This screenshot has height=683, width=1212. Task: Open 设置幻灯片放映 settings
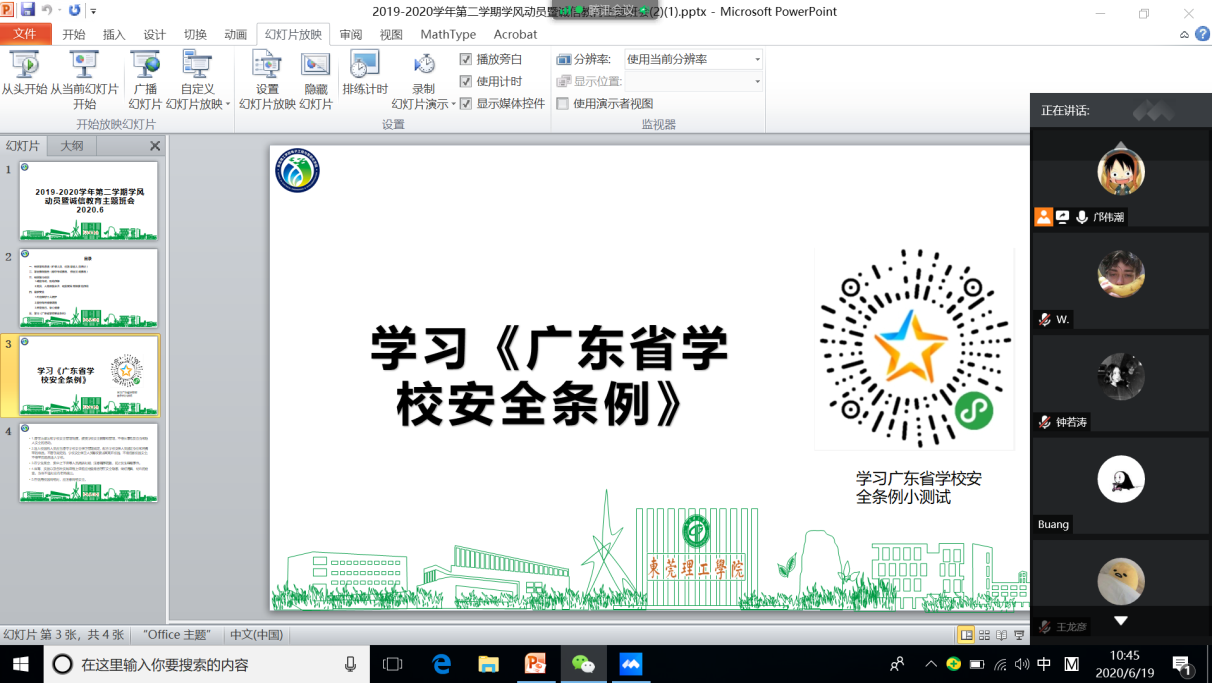(x=267, y=66)
